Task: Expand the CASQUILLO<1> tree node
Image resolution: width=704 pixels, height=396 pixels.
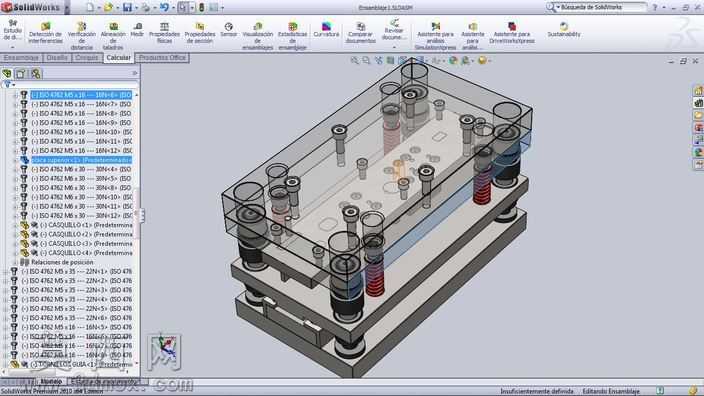Action: (x=16, y=225)
